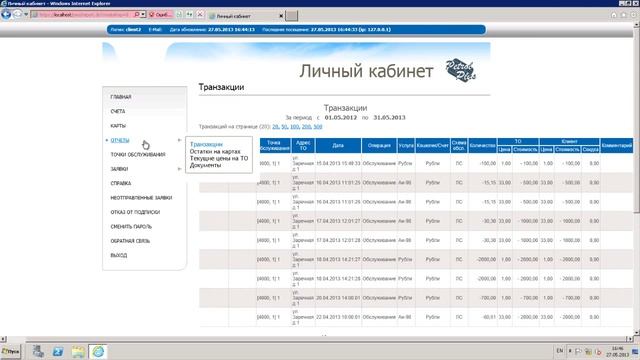Choose Остатки на картах submenu entry

[x=215, y=151]
